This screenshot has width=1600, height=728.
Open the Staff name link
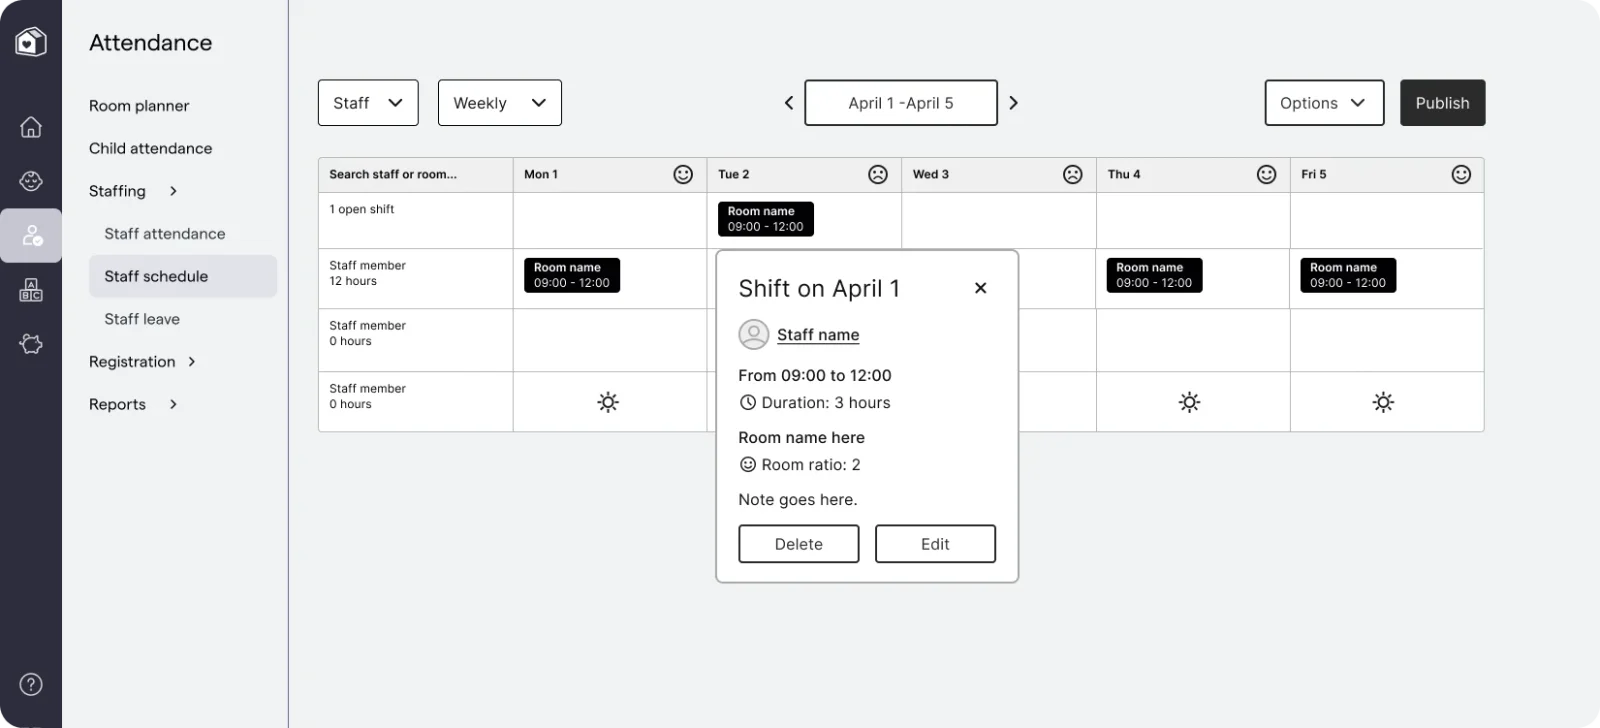click(817, 335)
